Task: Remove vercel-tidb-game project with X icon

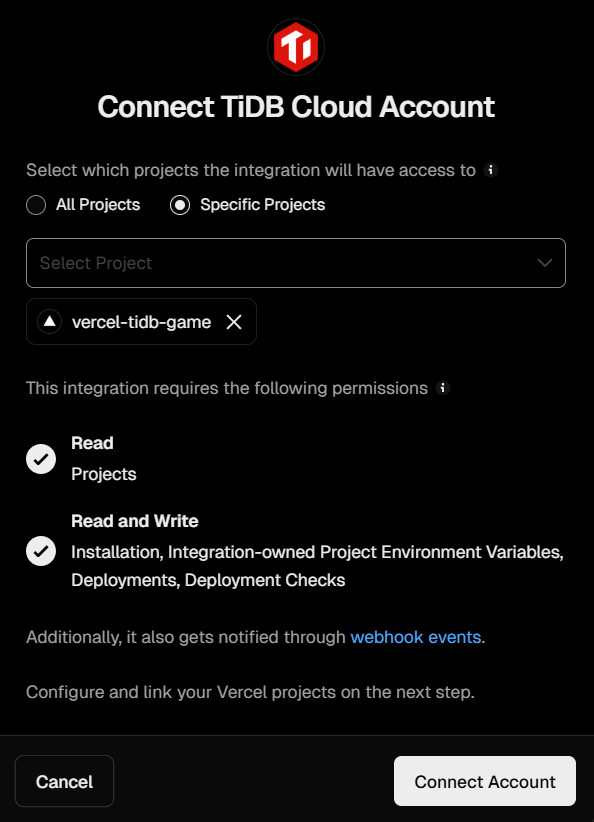Action: click(234, 322)
